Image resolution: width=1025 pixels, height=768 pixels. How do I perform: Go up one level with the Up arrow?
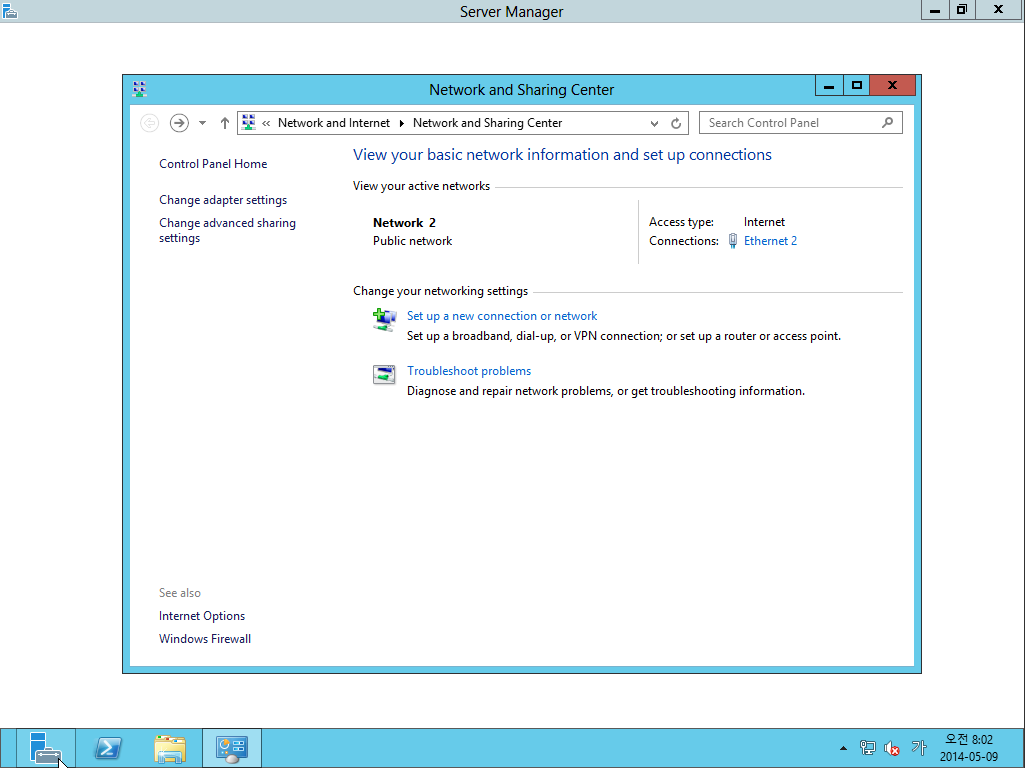pos(225,123)
